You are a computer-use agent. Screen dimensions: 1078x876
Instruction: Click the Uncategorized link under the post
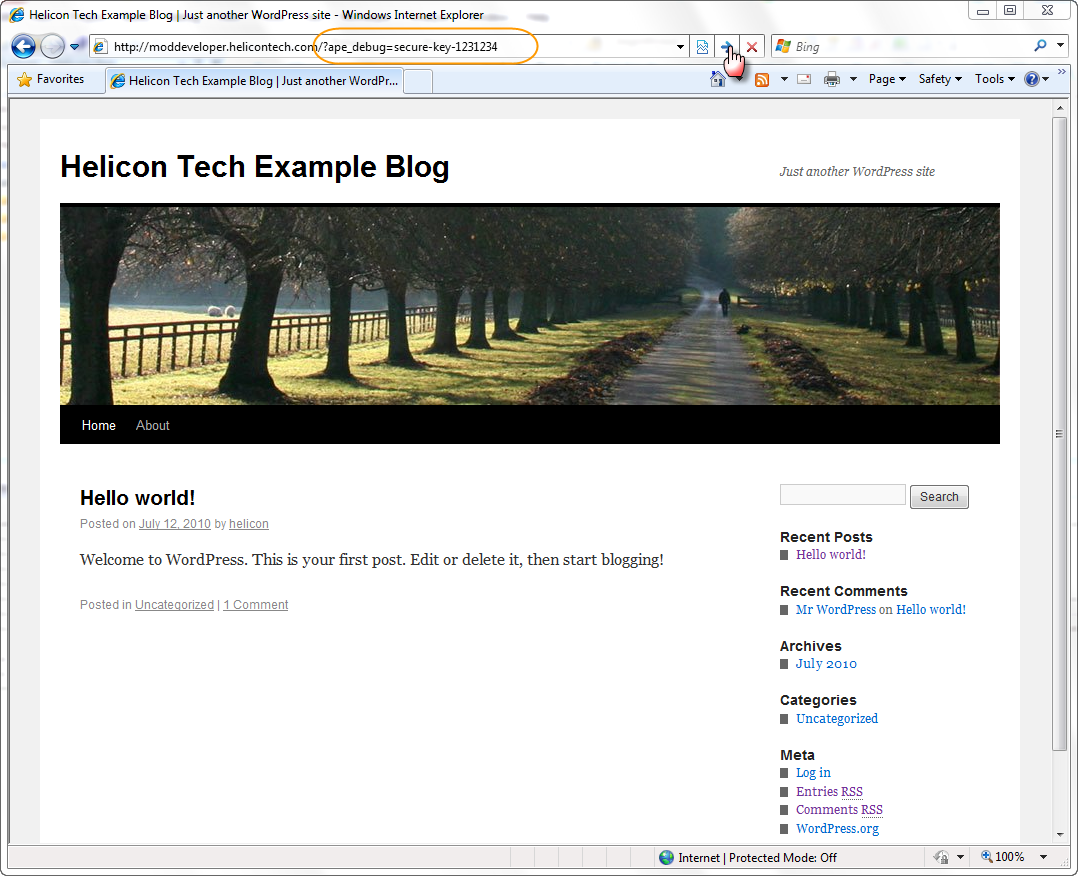[x=174, y=605]
